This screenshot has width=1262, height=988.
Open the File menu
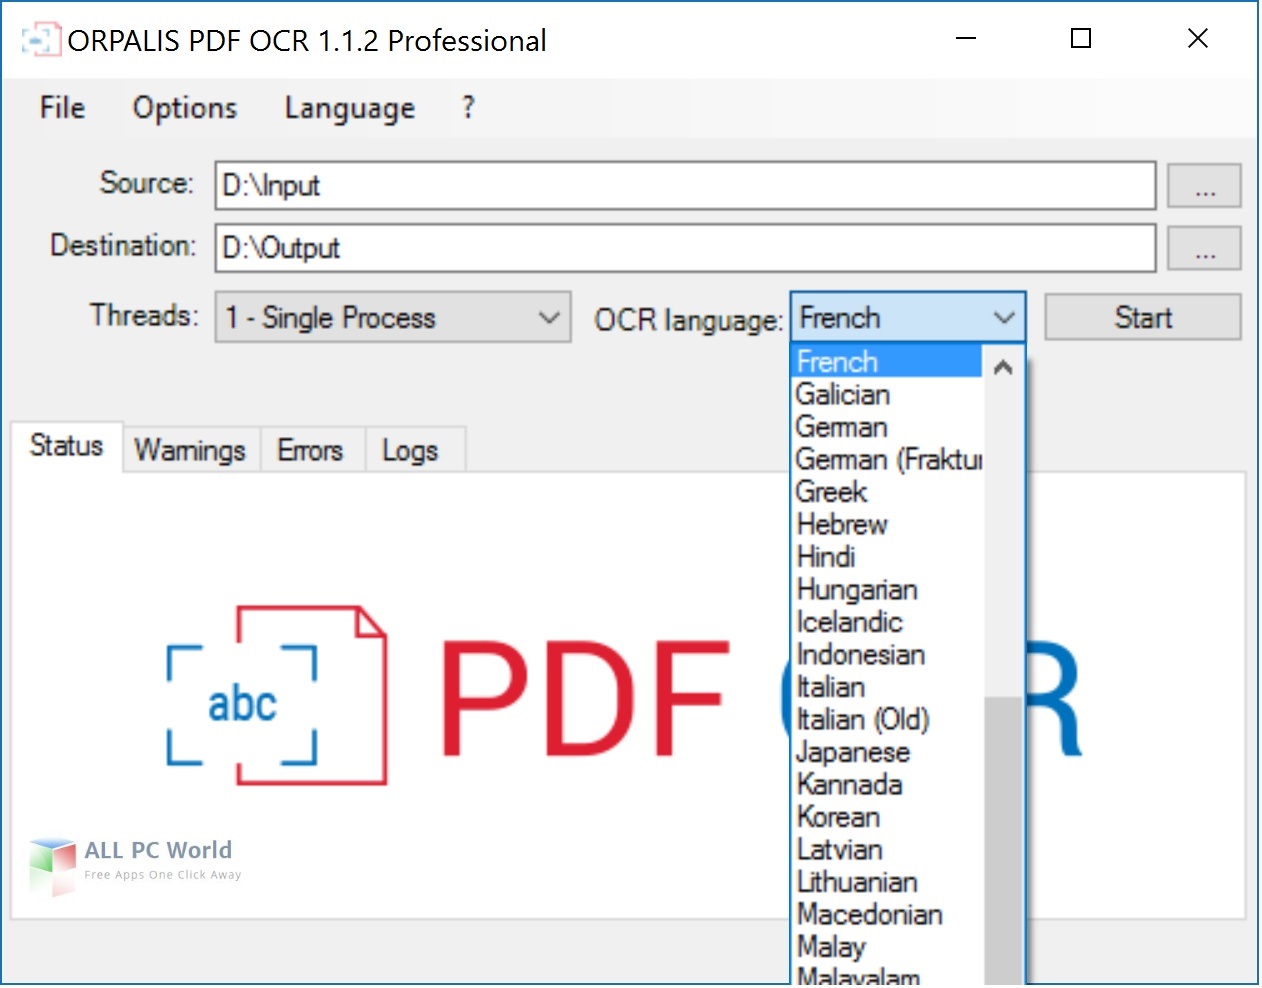tap(62, 108)
